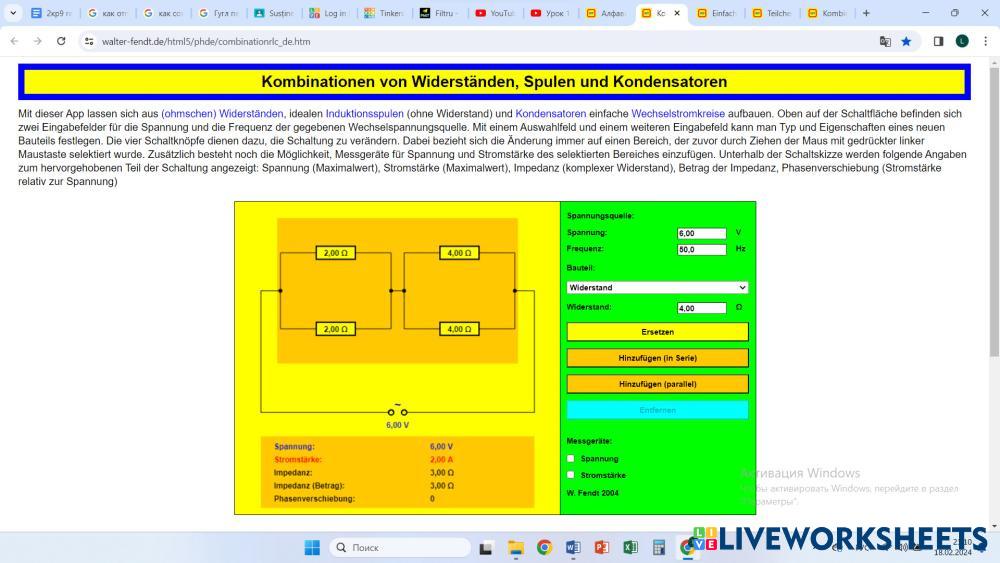The height and width of the screenshot is (563, 1000).
Task: Open the Kondensatoren link in the description
Action: pyautogui.click(x=550, y=114)
